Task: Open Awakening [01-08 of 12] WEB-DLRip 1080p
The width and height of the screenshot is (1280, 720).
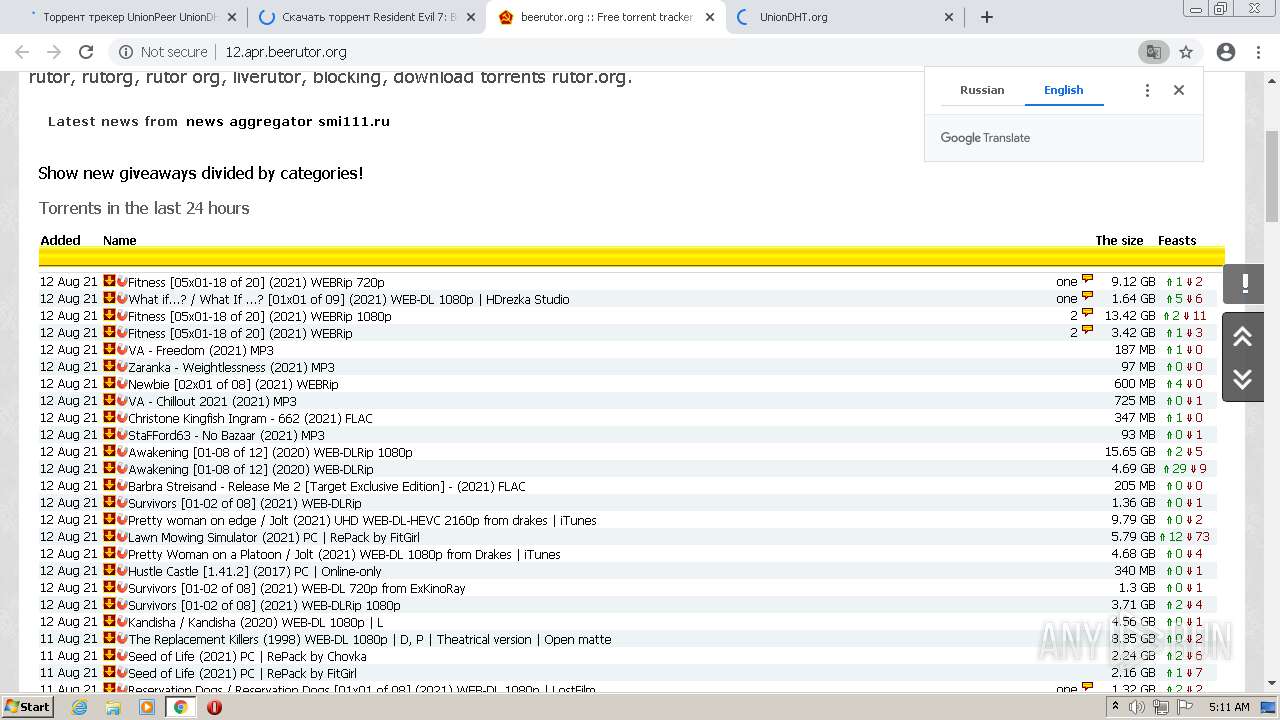Action: coord(270,452)
